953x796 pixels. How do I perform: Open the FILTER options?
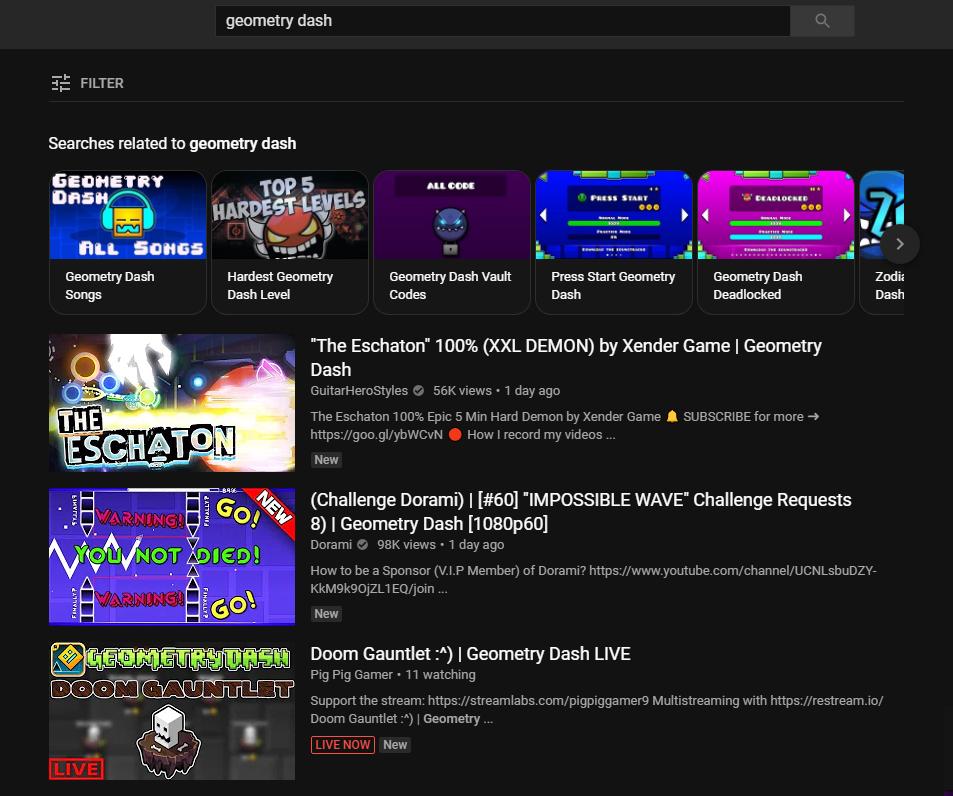(x=88, y=83)
